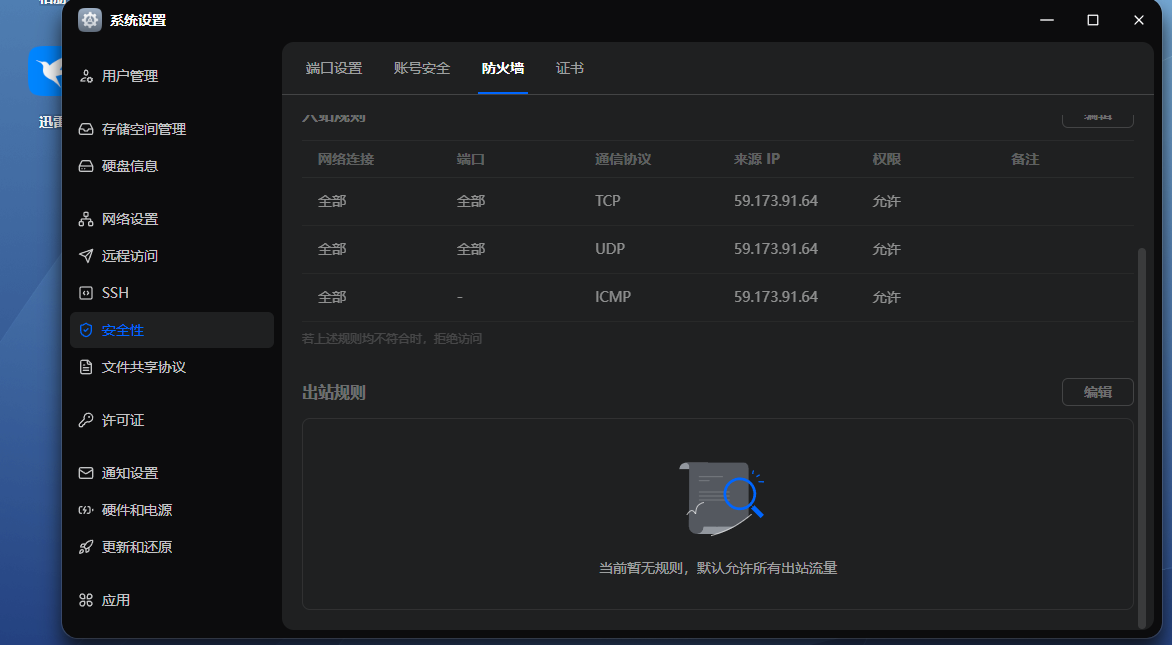Click the TCP protocol cell
The width and height of the screenshot is (1172, 645).
tap(608, 201)
